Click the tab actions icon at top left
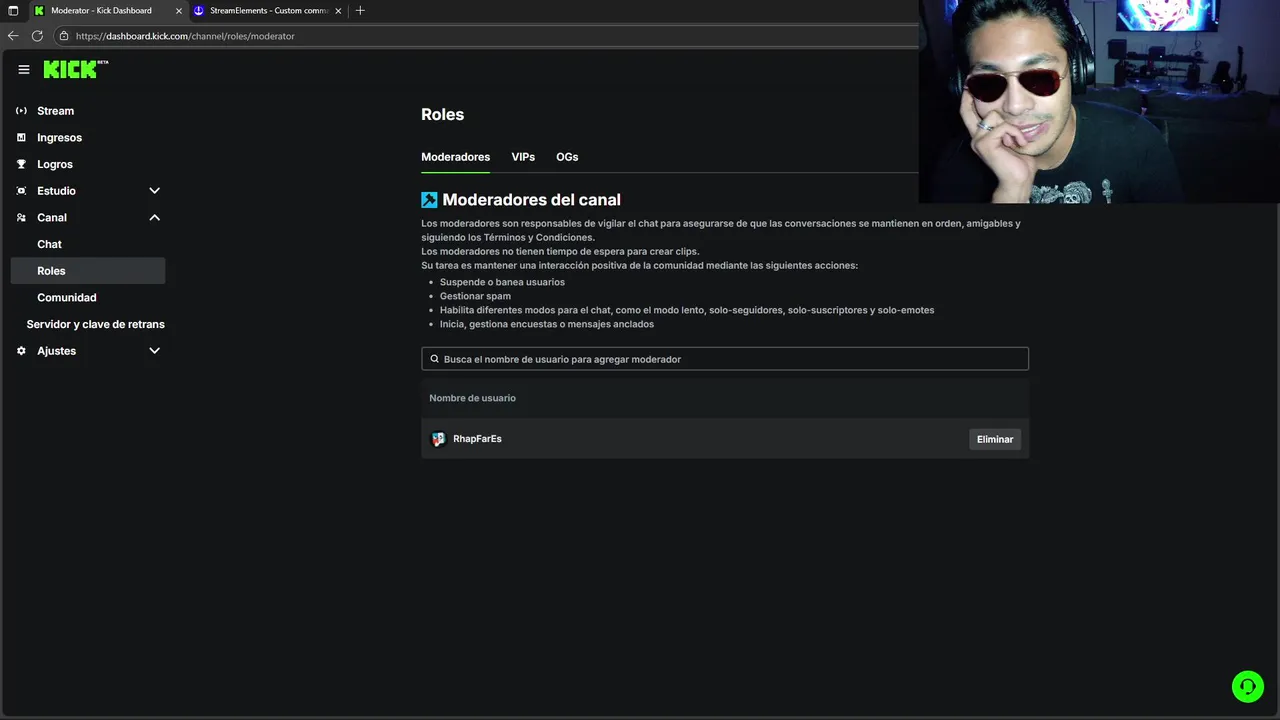Screen dimensions: 1280x720 pyautogui.click(x=13, y=11)
